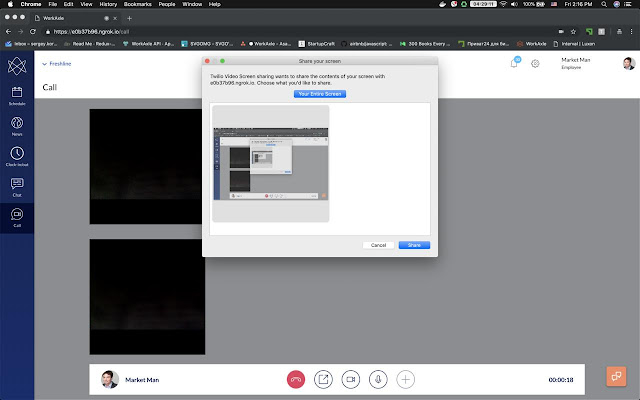Toggle the video camera in call controls

351,380
